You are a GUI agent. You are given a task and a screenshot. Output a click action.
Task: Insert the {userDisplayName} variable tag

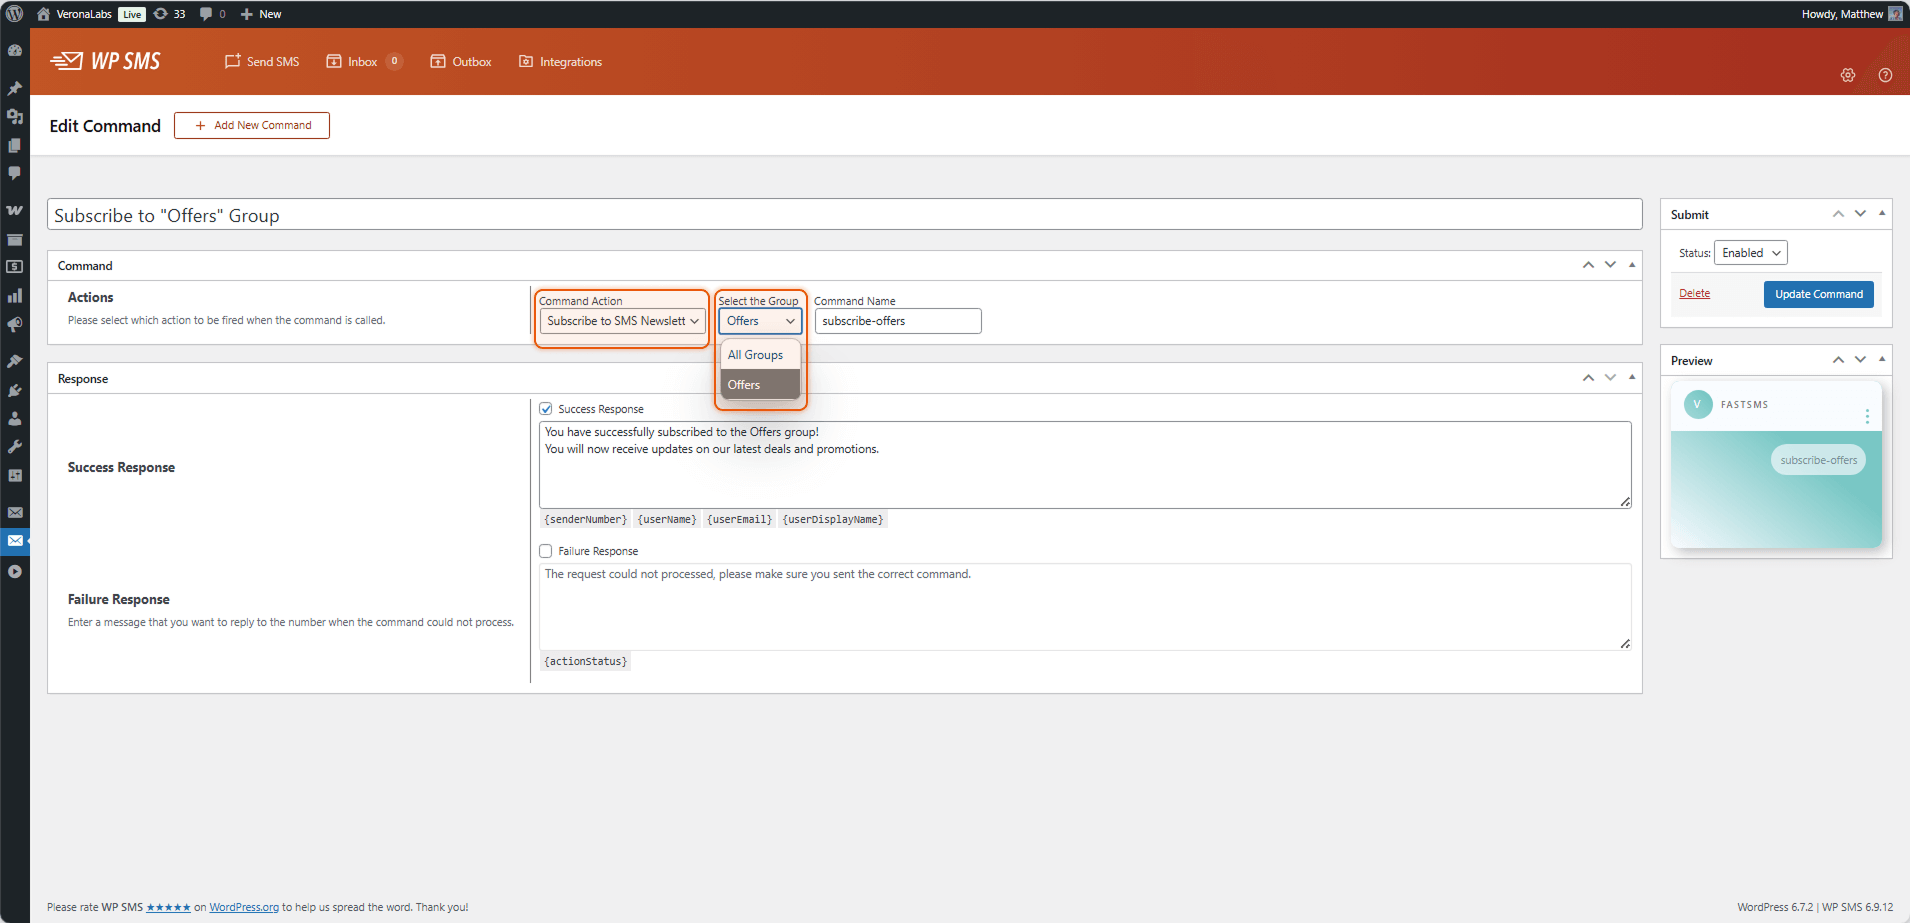click(833, 520)
